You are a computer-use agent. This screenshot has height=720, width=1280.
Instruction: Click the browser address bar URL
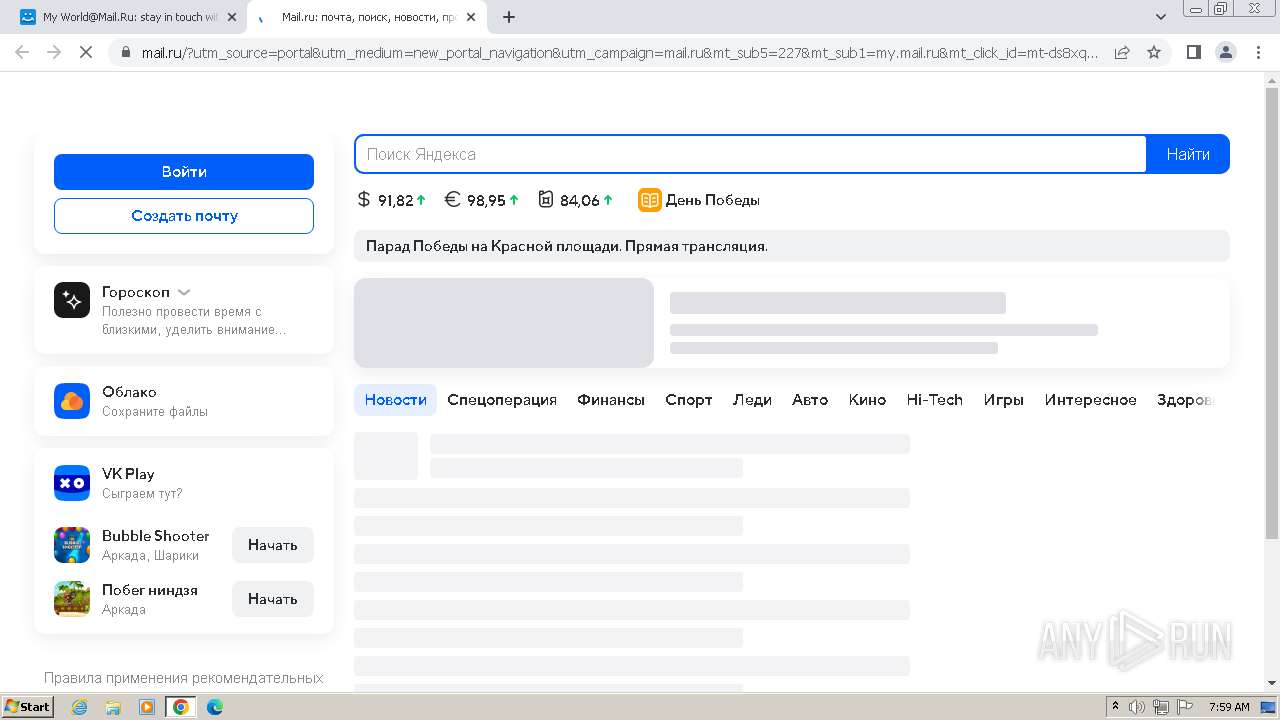pos(620,52)
